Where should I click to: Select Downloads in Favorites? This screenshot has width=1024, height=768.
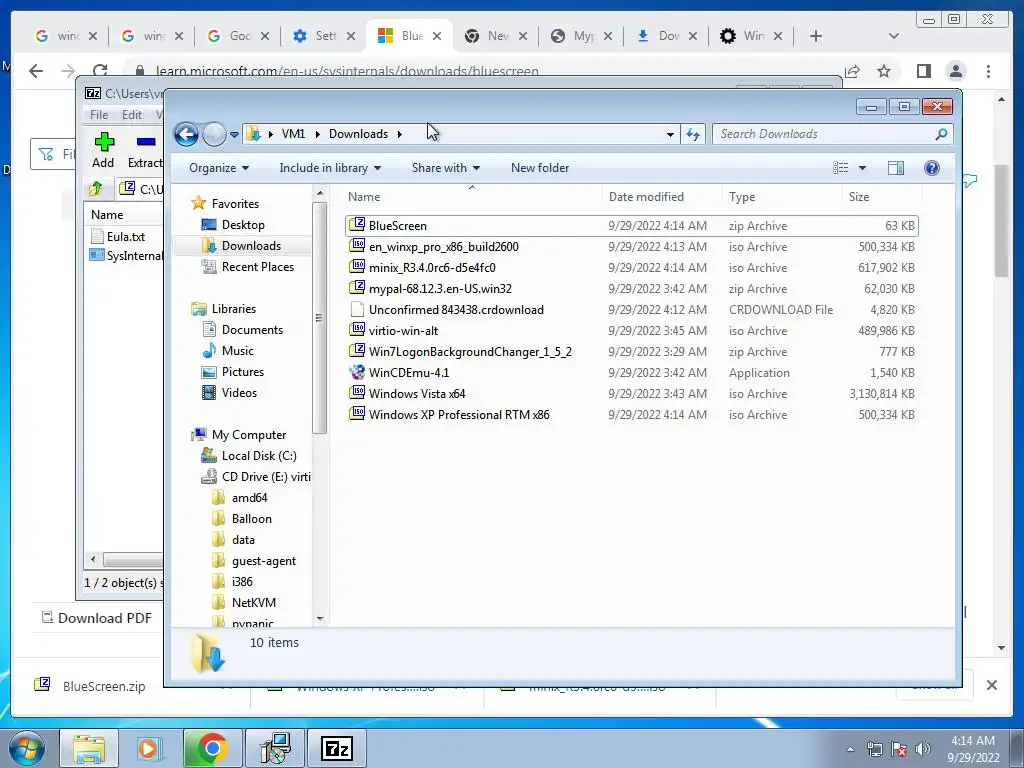click(x=251, y=246)
